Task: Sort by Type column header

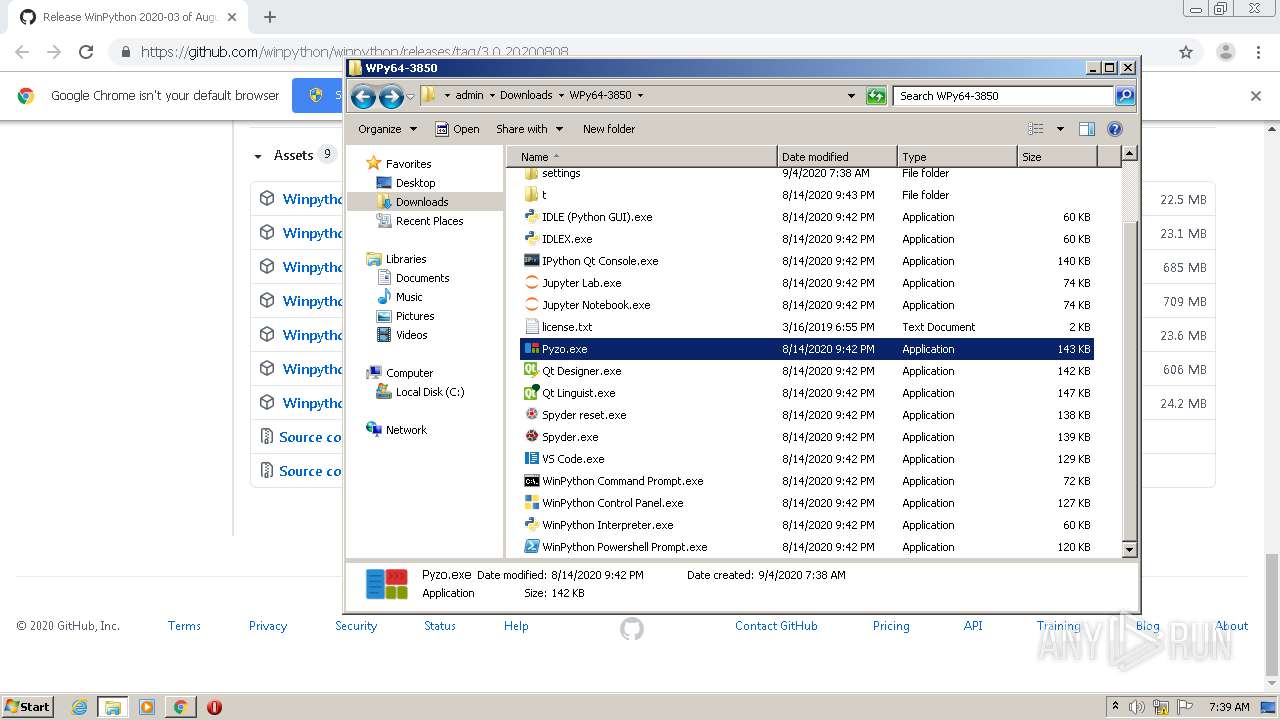Action: point(957,157)
